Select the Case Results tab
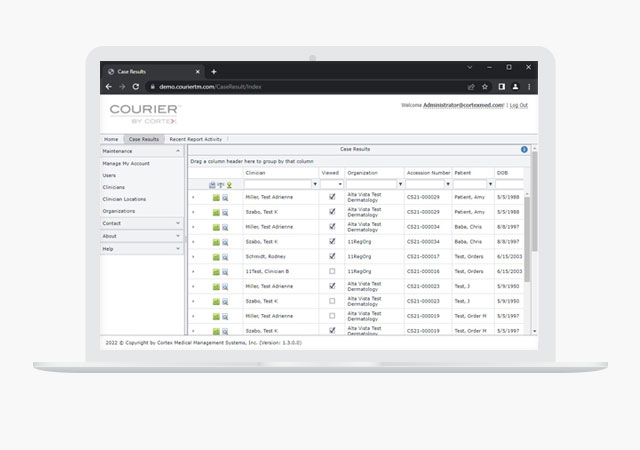 pos(144,139)
